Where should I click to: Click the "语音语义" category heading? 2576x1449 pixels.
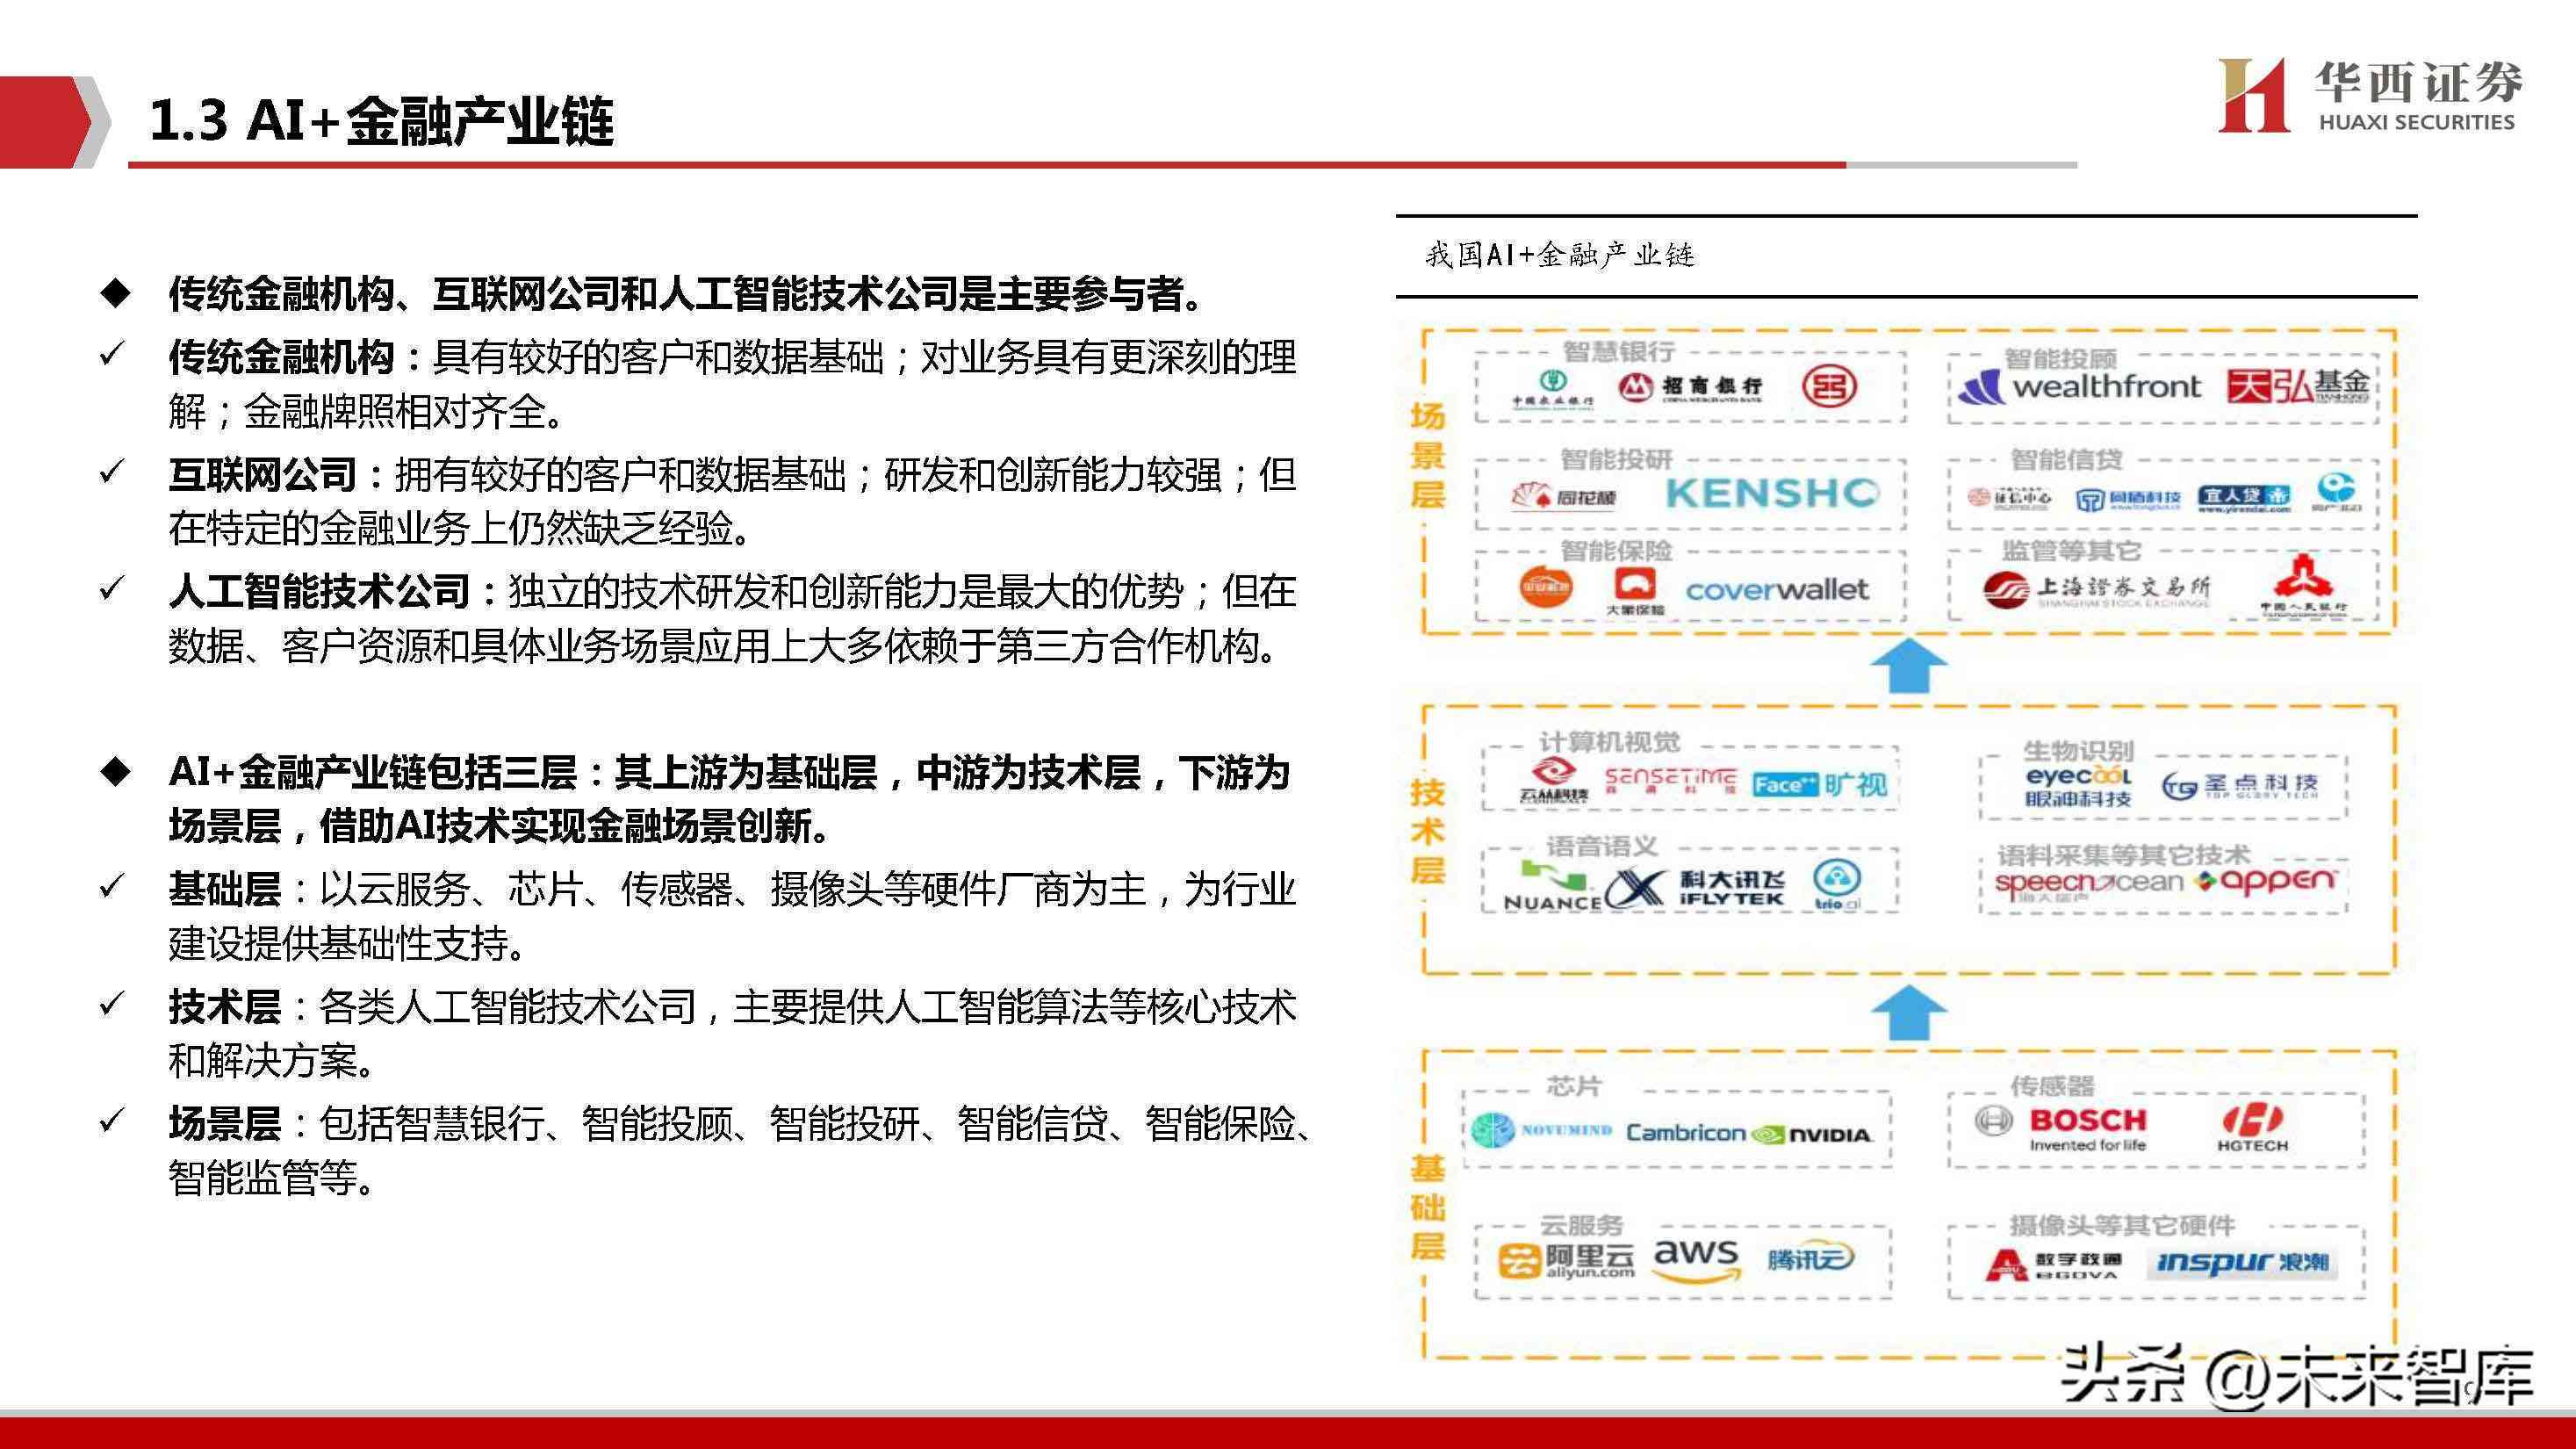coord(1602,846)
